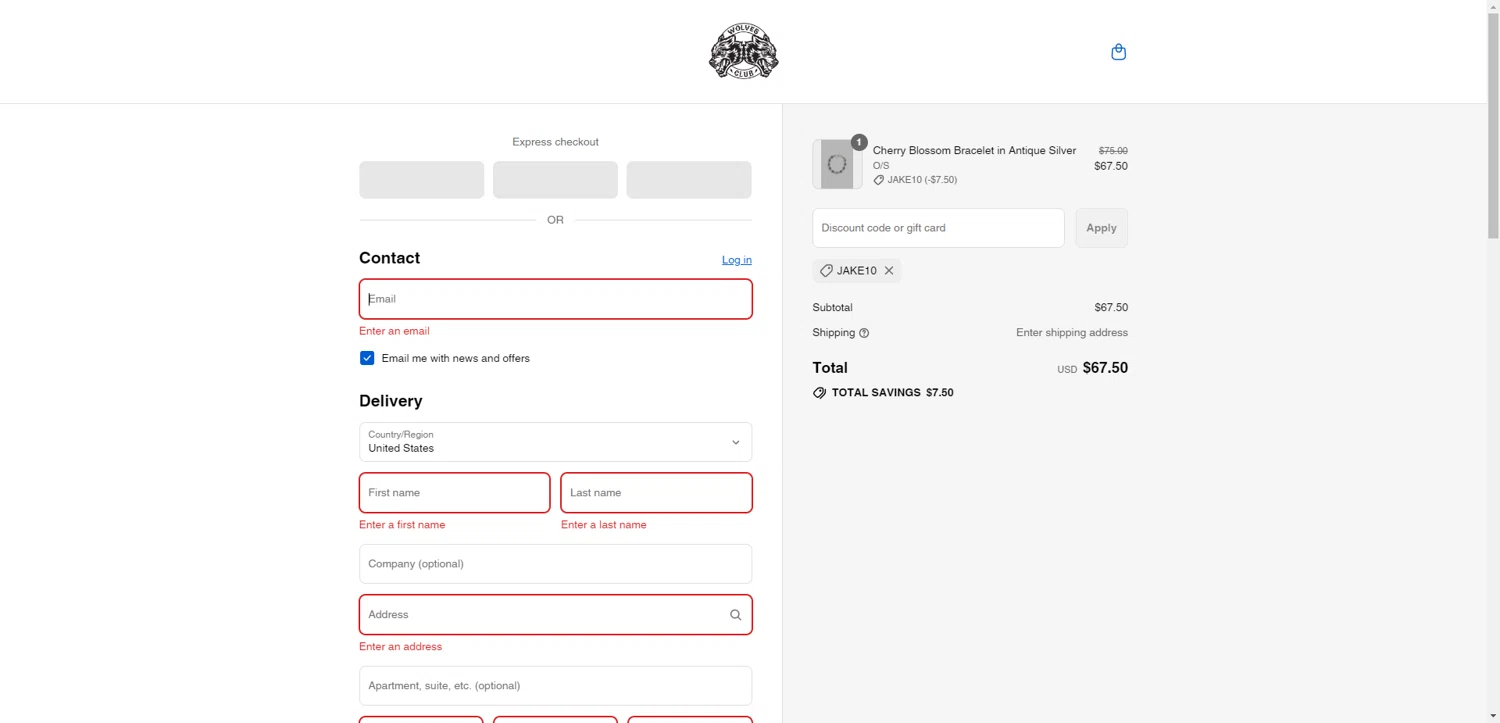Open the Country/Region dropdown
This screenshot has width=1500, height=723.
click(555, 442)
